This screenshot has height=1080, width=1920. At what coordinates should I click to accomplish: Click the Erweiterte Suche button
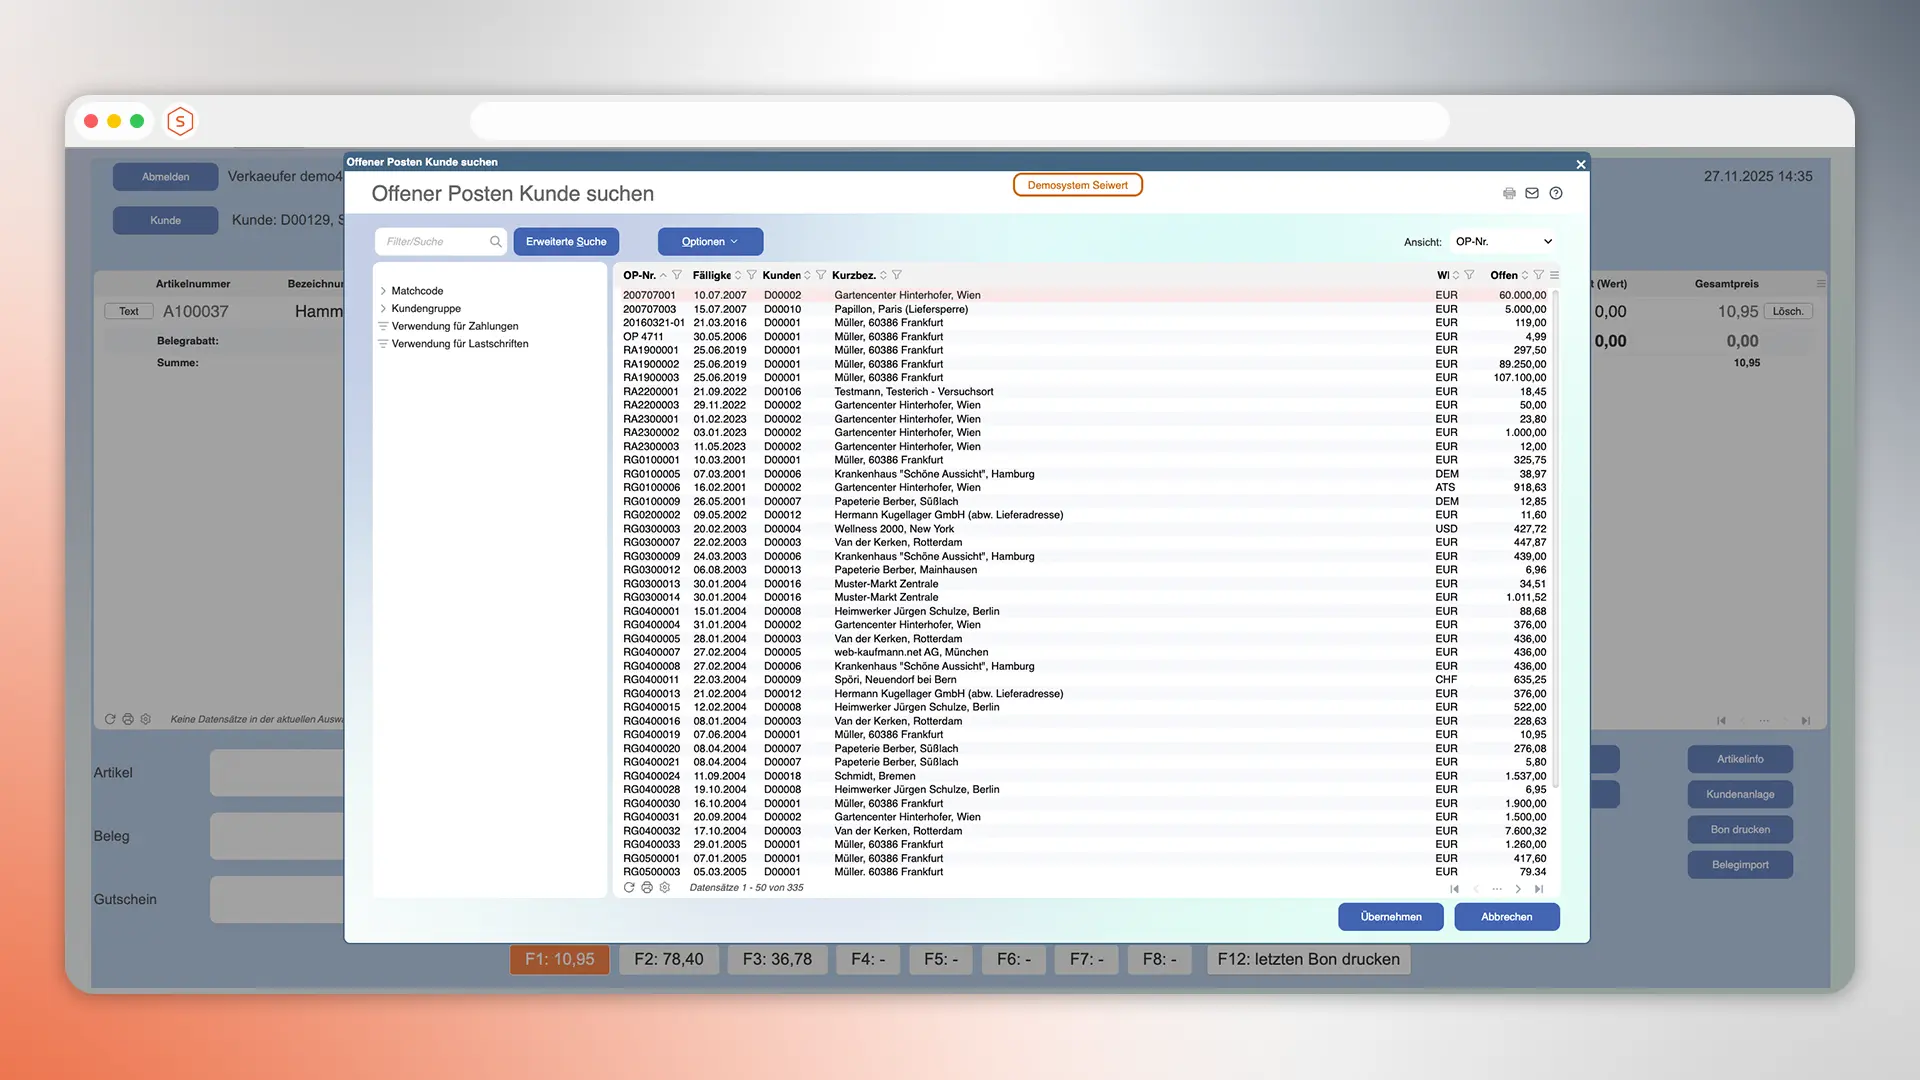coord(566,241)
